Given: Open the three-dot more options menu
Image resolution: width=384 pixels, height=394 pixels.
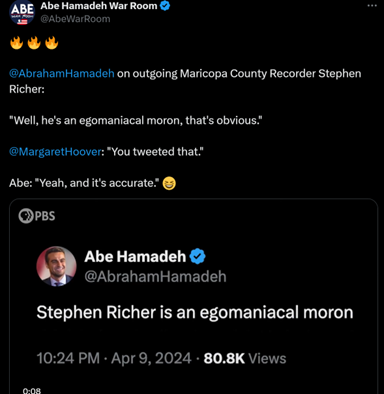Looking at the screenshot, I should coord(372,6).
